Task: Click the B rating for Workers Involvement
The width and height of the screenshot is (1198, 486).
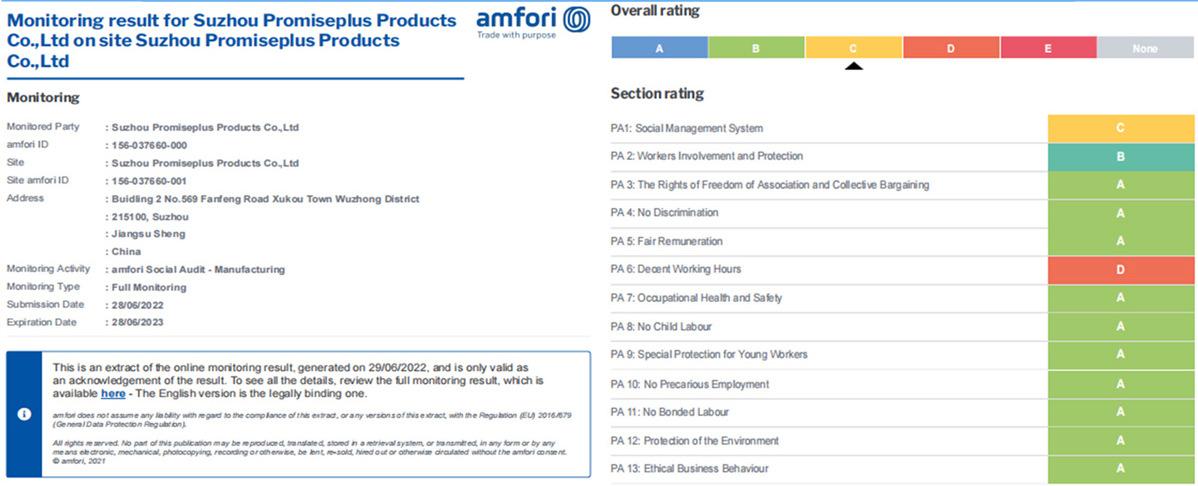Action: 1121,157
